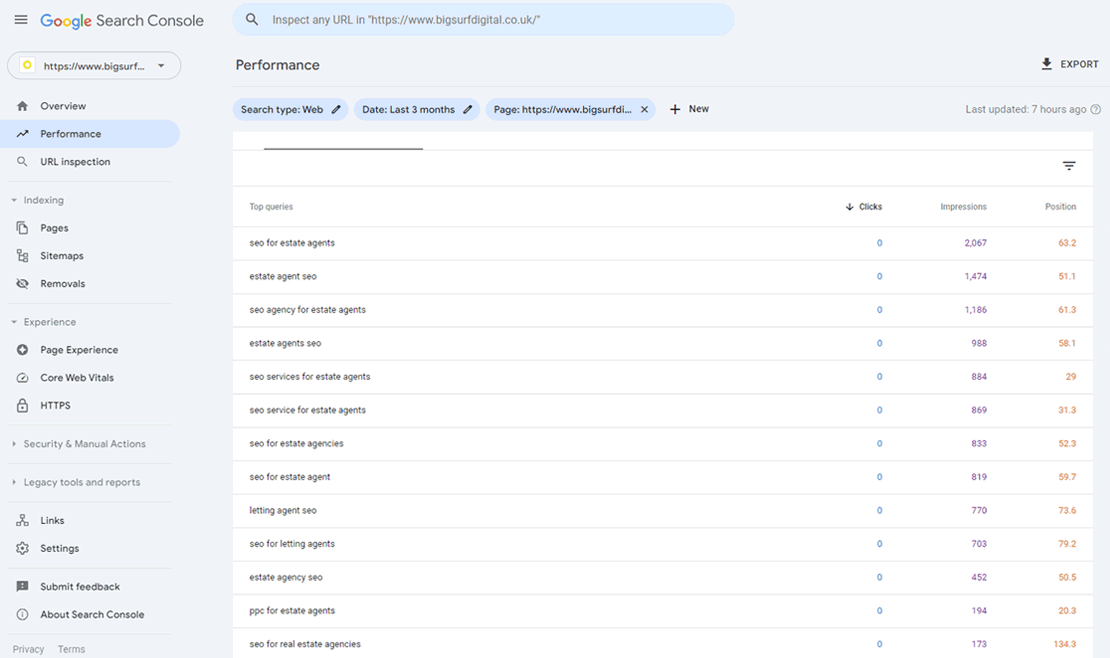Click the Sitemaps icon
The height and width of the screenshot is (658, 1110).
pyautogui.click(x=23, y=256)
